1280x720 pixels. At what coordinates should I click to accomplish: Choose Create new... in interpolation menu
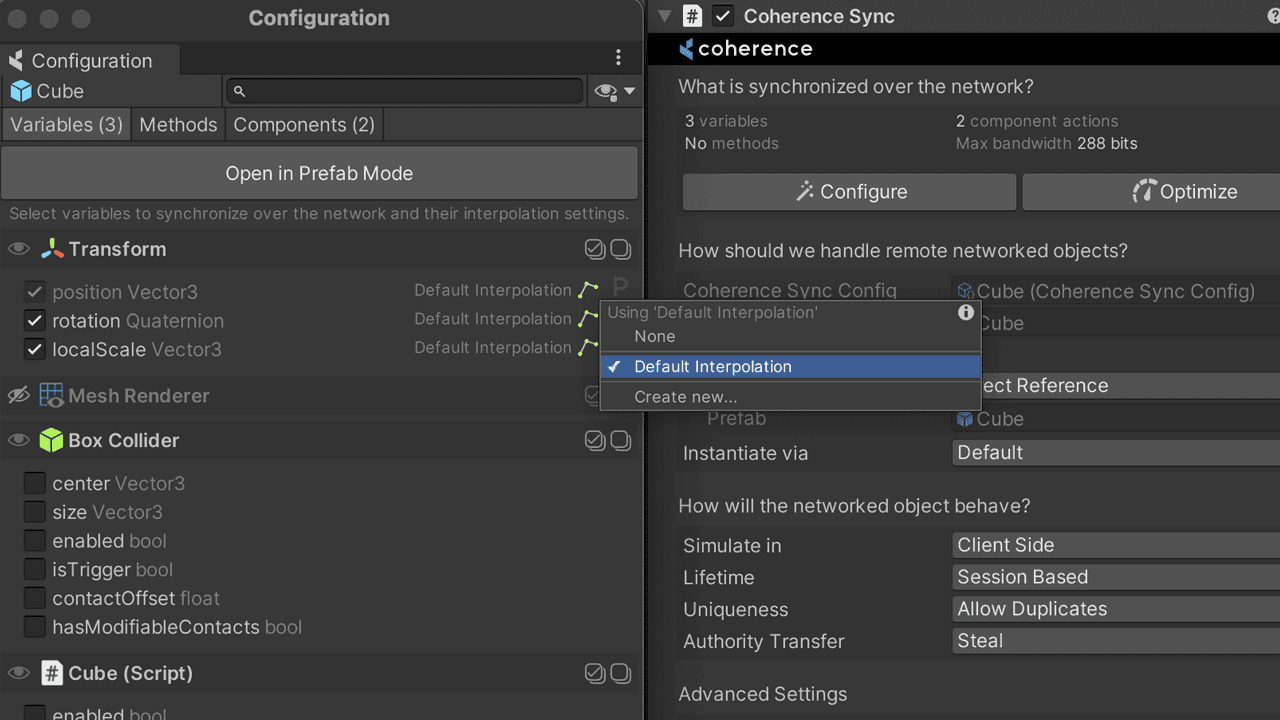pyautogui.click(x=790, y=397)
